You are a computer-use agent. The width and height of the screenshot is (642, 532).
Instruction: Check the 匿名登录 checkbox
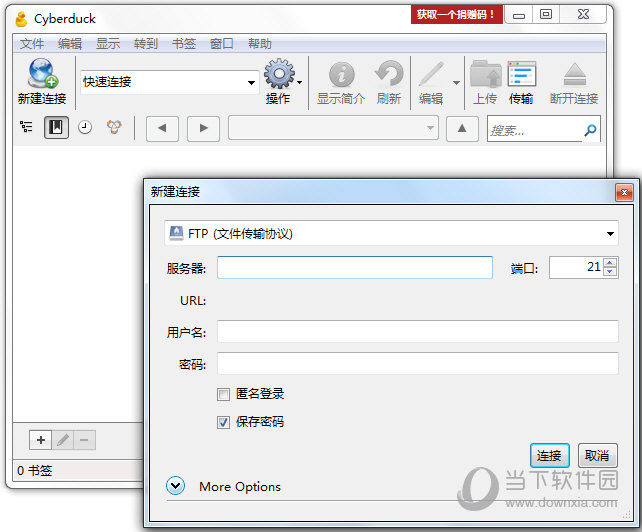coord(223,394)
